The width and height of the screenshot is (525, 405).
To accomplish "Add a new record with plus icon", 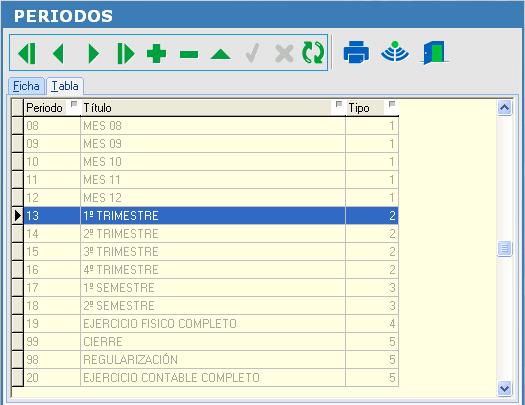I will (x=156, y=53).
